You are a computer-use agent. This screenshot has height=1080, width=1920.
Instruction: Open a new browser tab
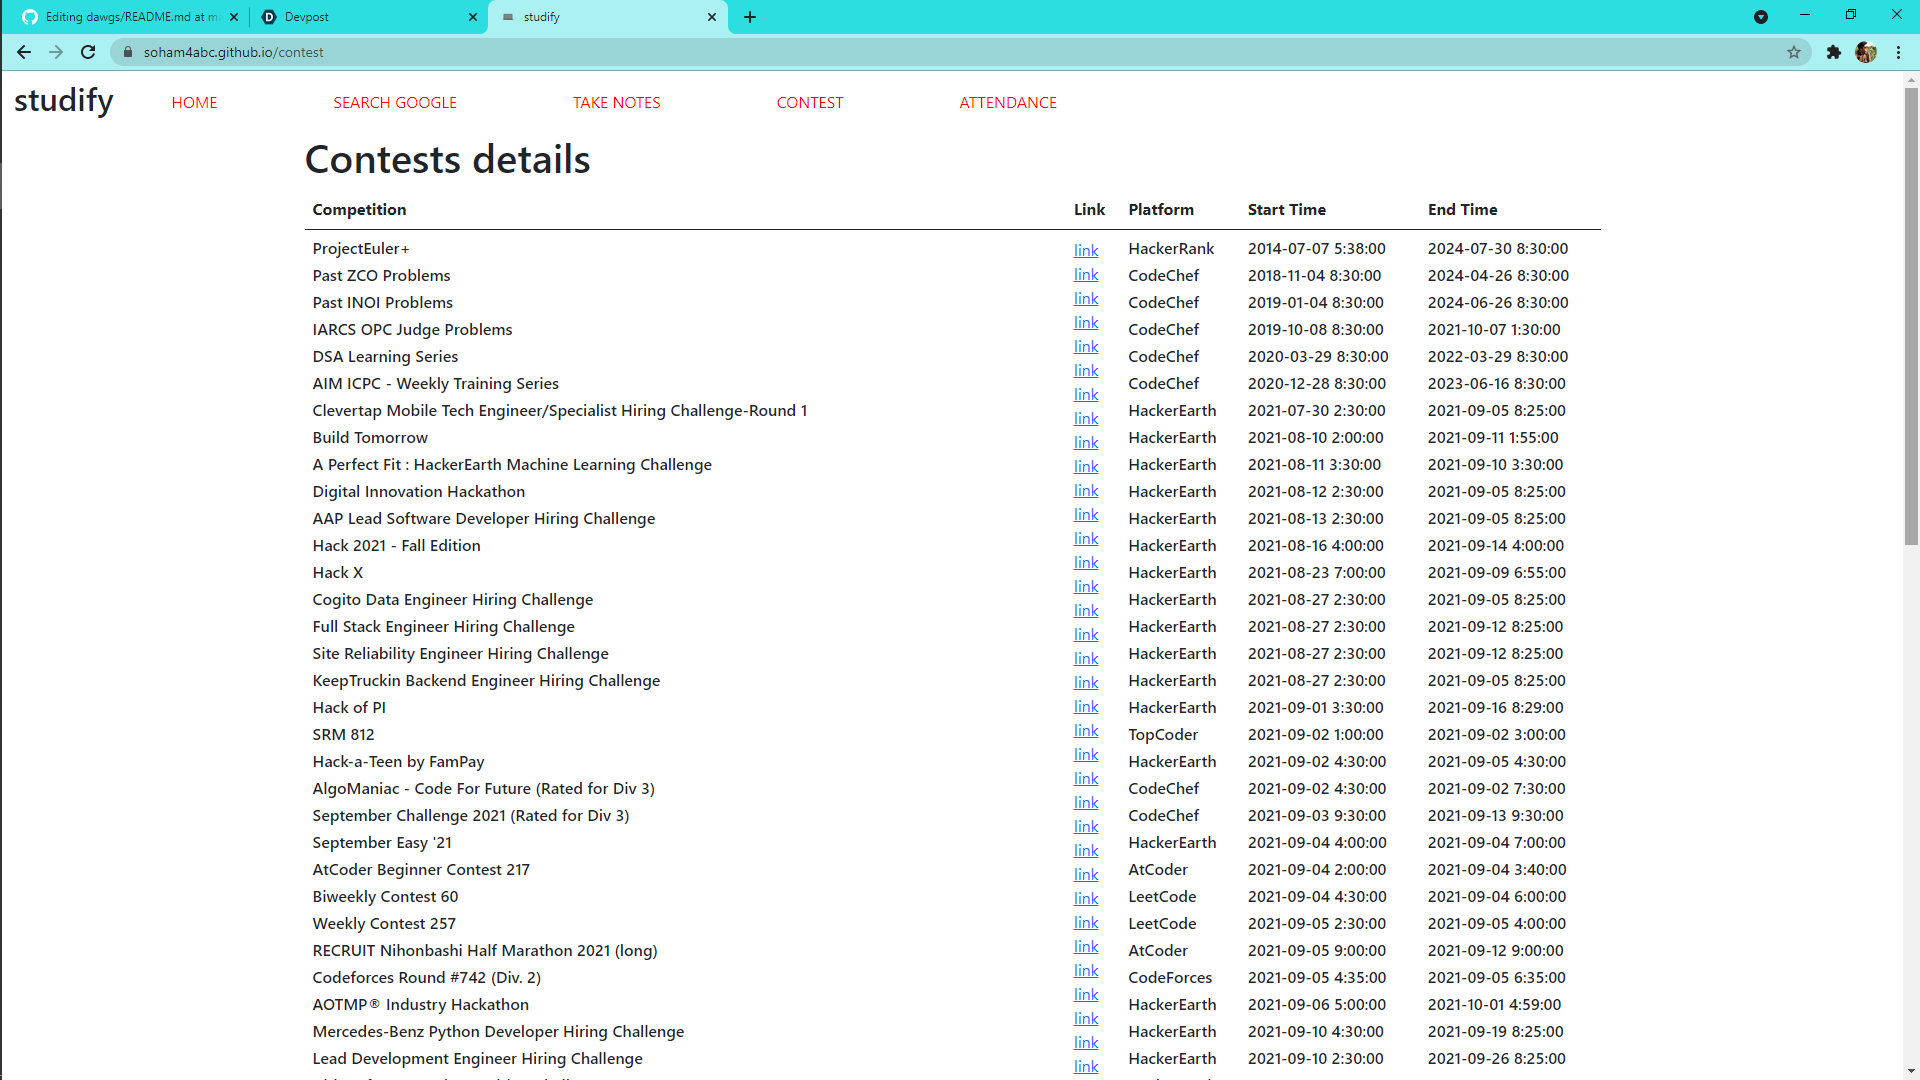[x=750, y=17]
